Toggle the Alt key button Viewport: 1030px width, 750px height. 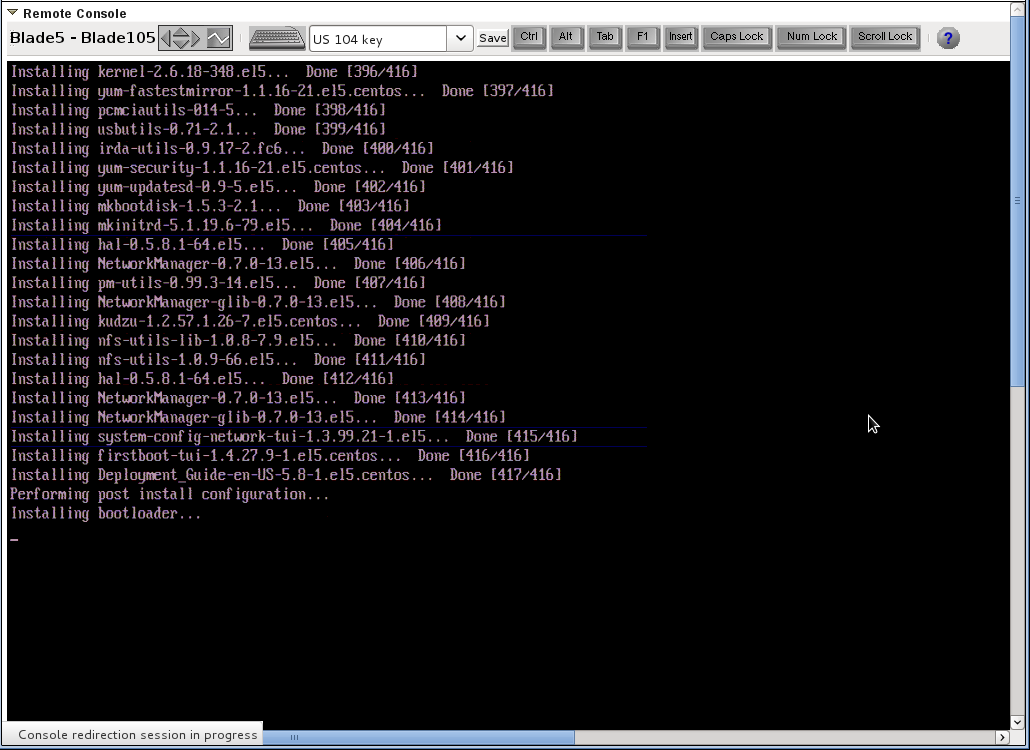[x=566, y=37]
